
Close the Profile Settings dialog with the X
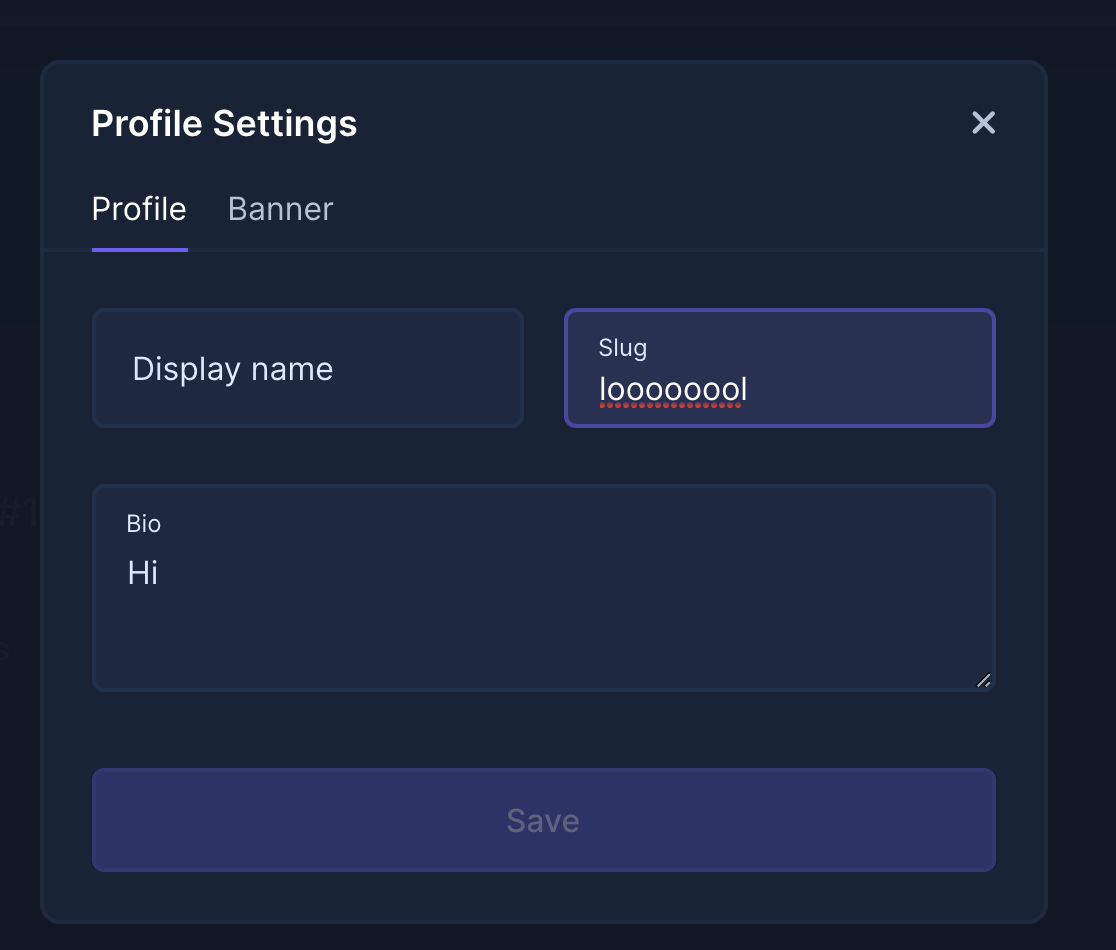(x=983, y=122)
